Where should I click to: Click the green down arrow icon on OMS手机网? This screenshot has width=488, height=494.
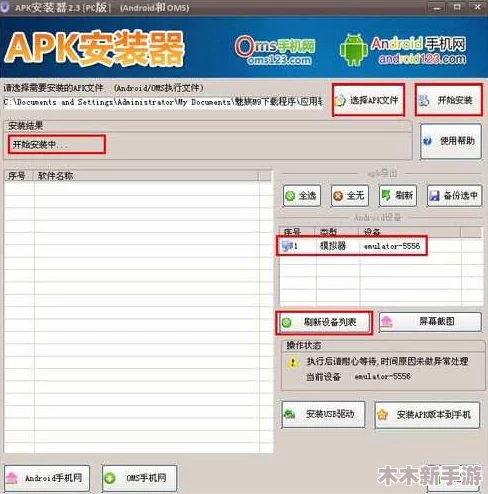click(110, 478)
